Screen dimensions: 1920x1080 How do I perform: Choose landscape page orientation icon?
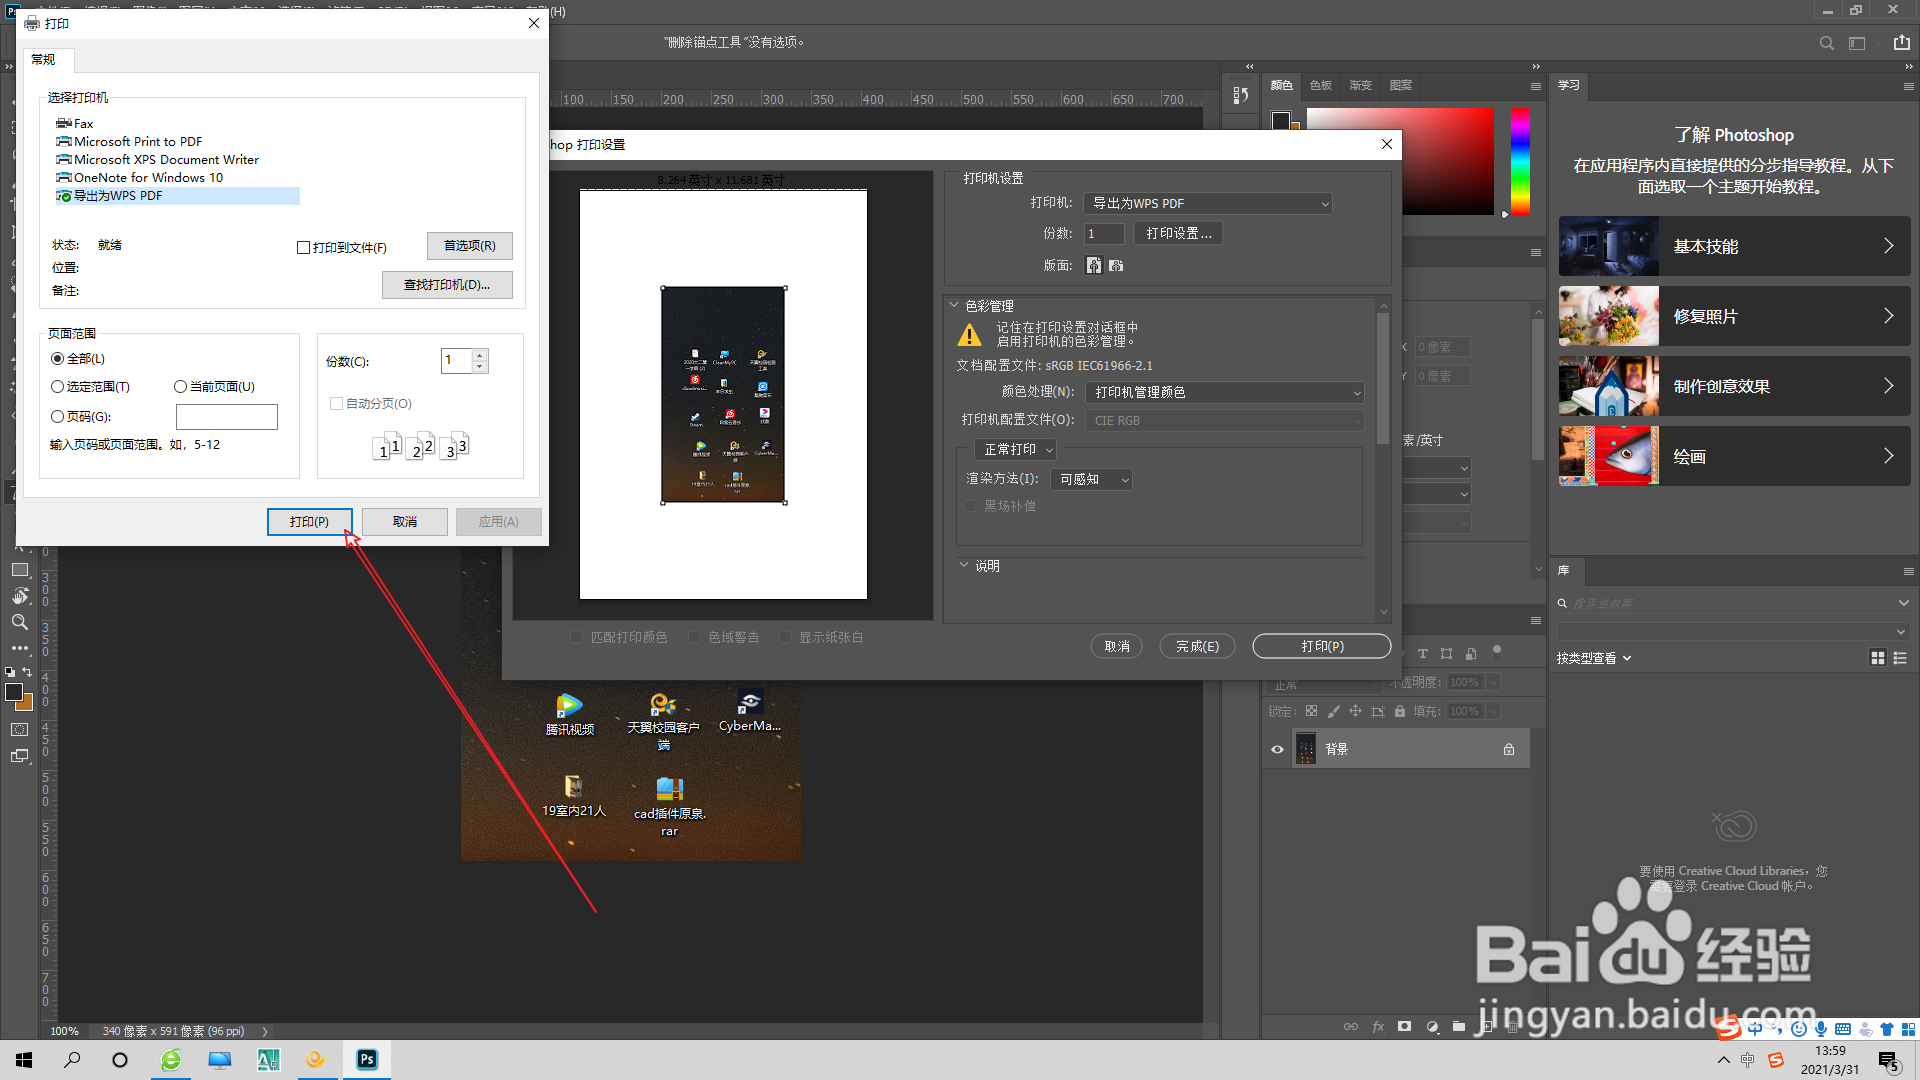point(1116,265)
